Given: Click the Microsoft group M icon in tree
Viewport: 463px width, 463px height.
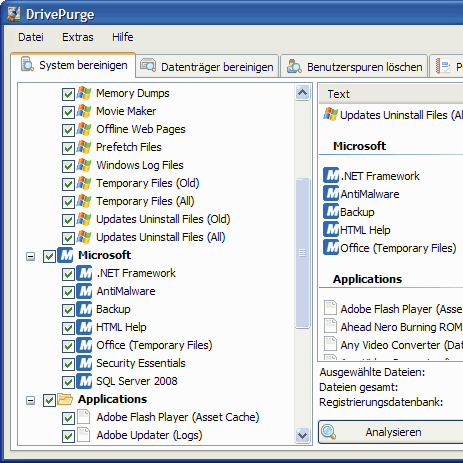Looking at the screenshot, I should coord(66,255).
